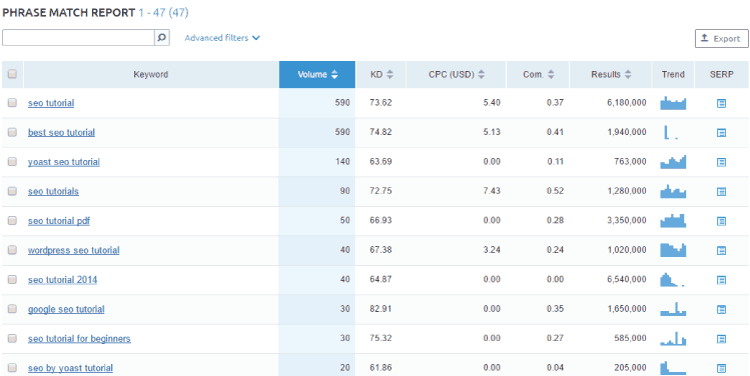Open SERP snapshot for seo by yoast tutorial

(x=721, y=368)
